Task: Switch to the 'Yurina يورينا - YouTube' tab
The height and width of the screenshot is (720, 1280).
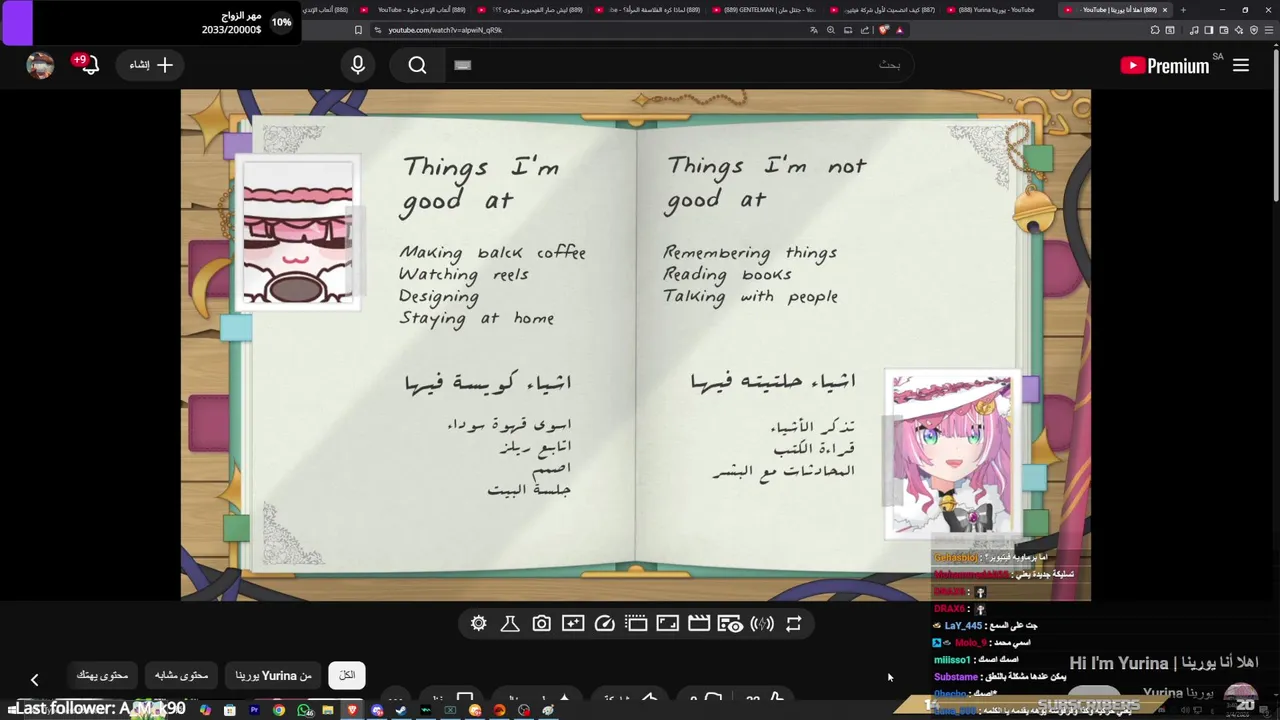Action: [997, 10]
